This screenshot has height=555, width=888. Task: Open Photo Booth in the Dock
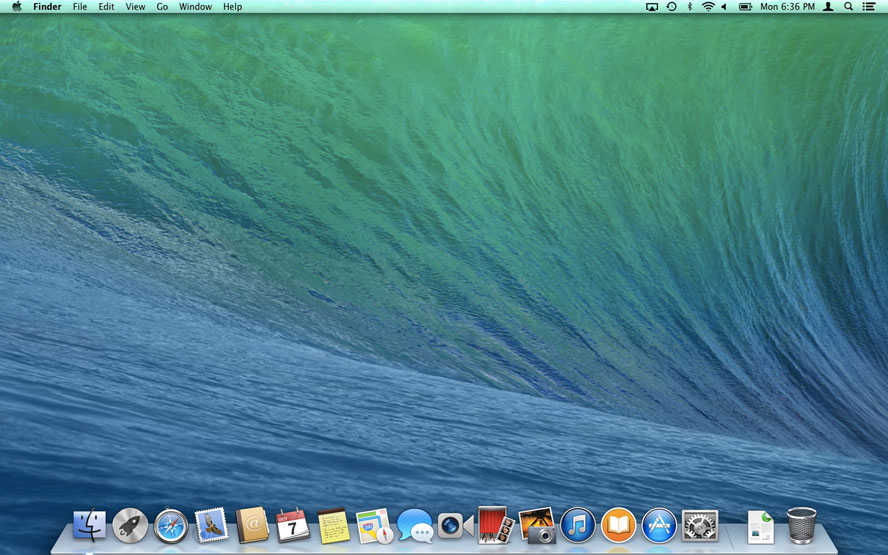(496, 524)
